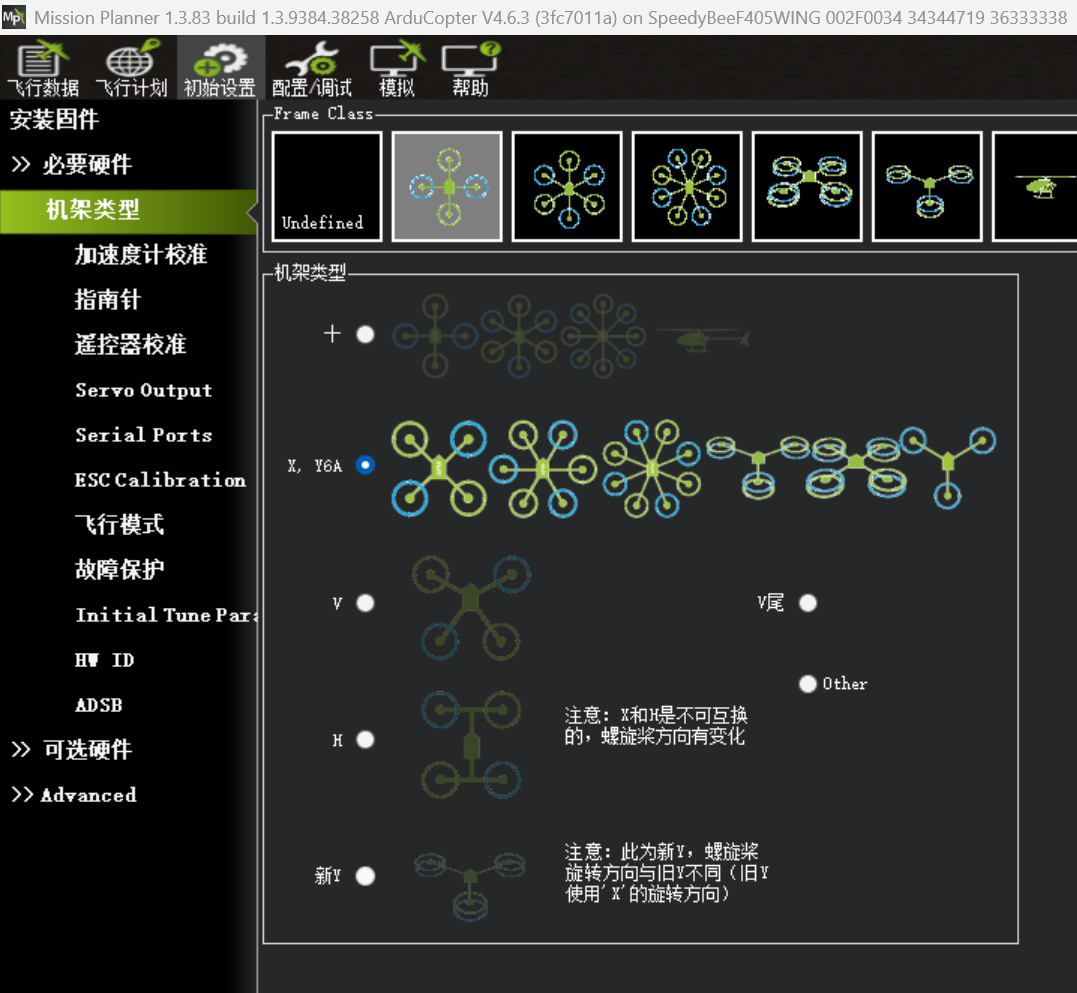Click the X octocopter diagram in X, Y6A row
Viewport: 1077px width, 993px height.
point(651,468)
